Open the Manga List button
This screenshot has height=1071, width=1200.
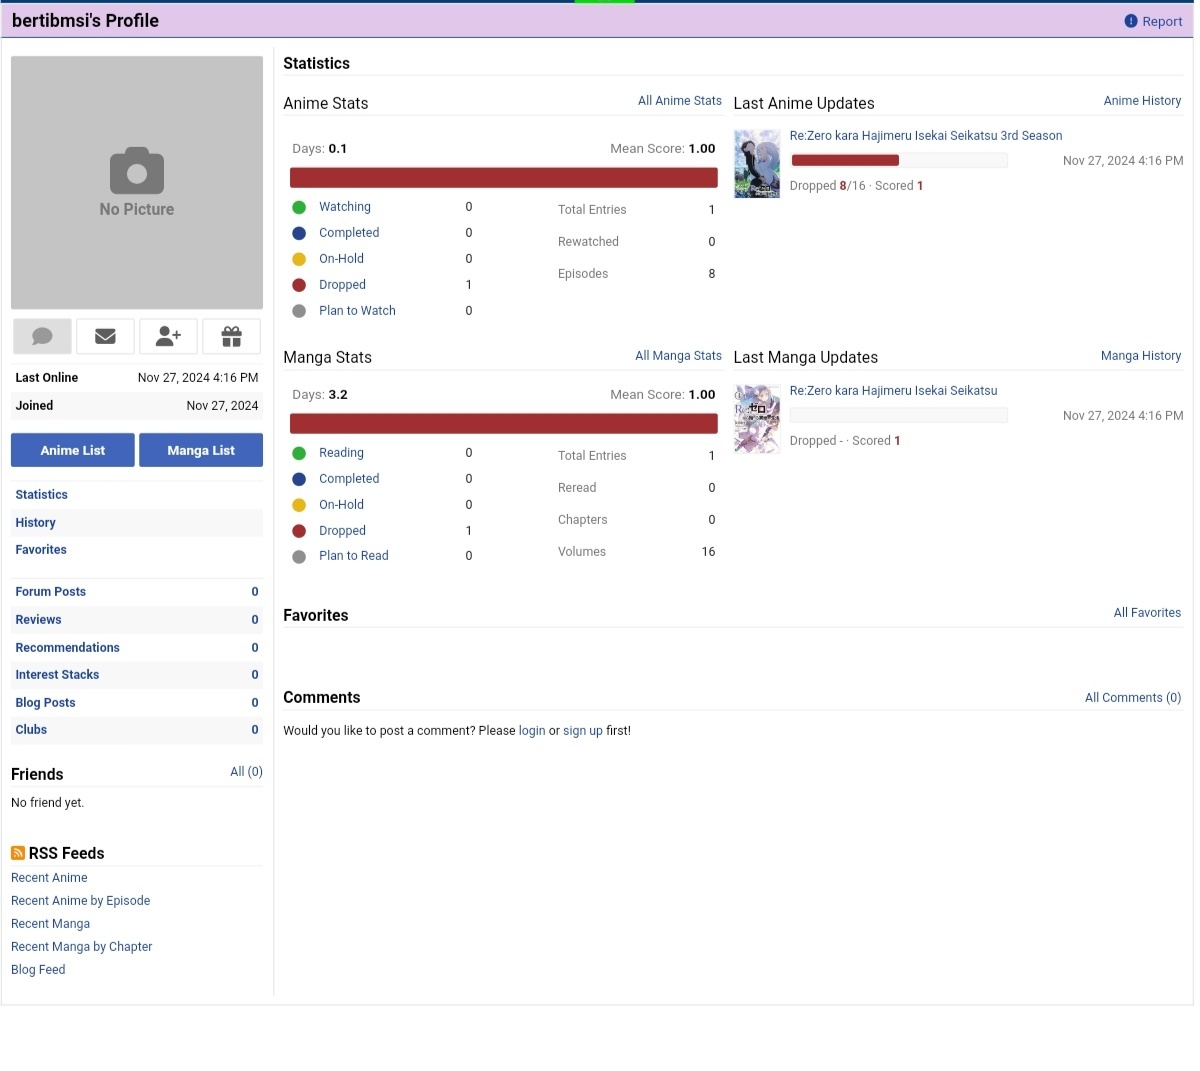click(x=201, y=450)
